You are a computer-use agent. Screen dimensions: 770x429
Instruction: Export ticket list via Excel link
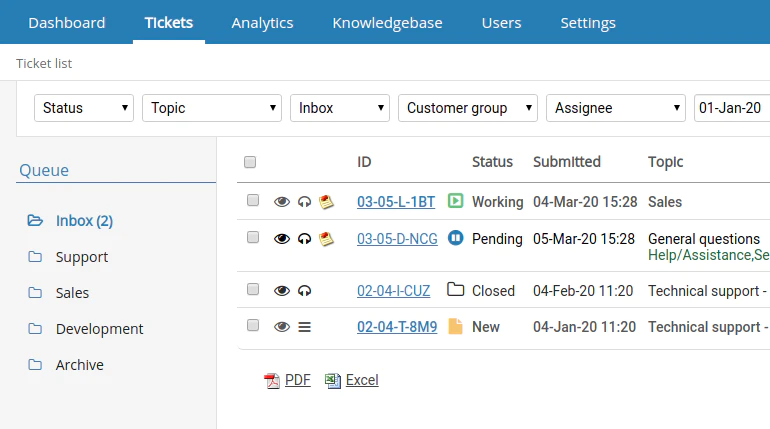tap(362, 380)
